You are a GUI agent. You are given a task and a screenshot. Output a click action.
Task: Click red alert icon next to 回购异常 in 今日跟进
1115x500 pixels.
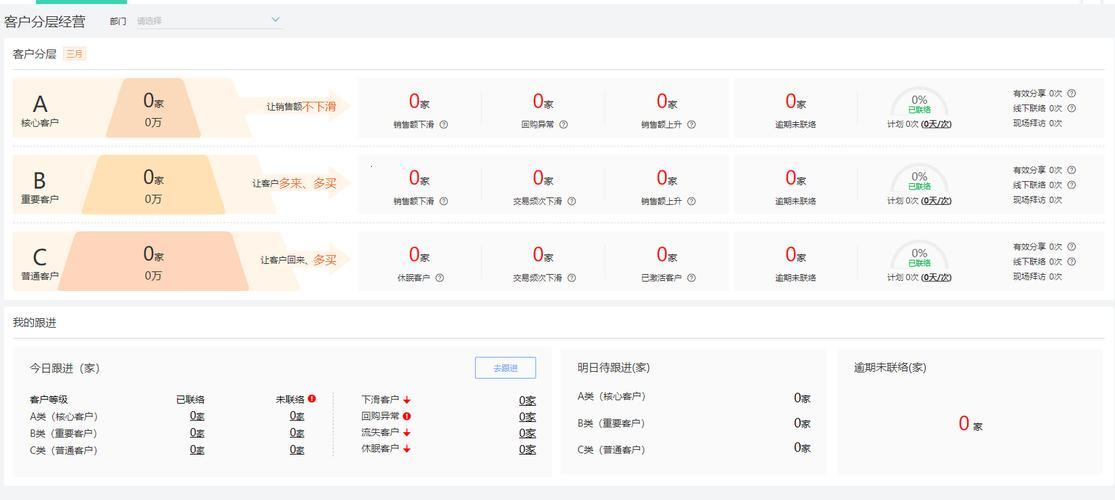coord(407,416)
